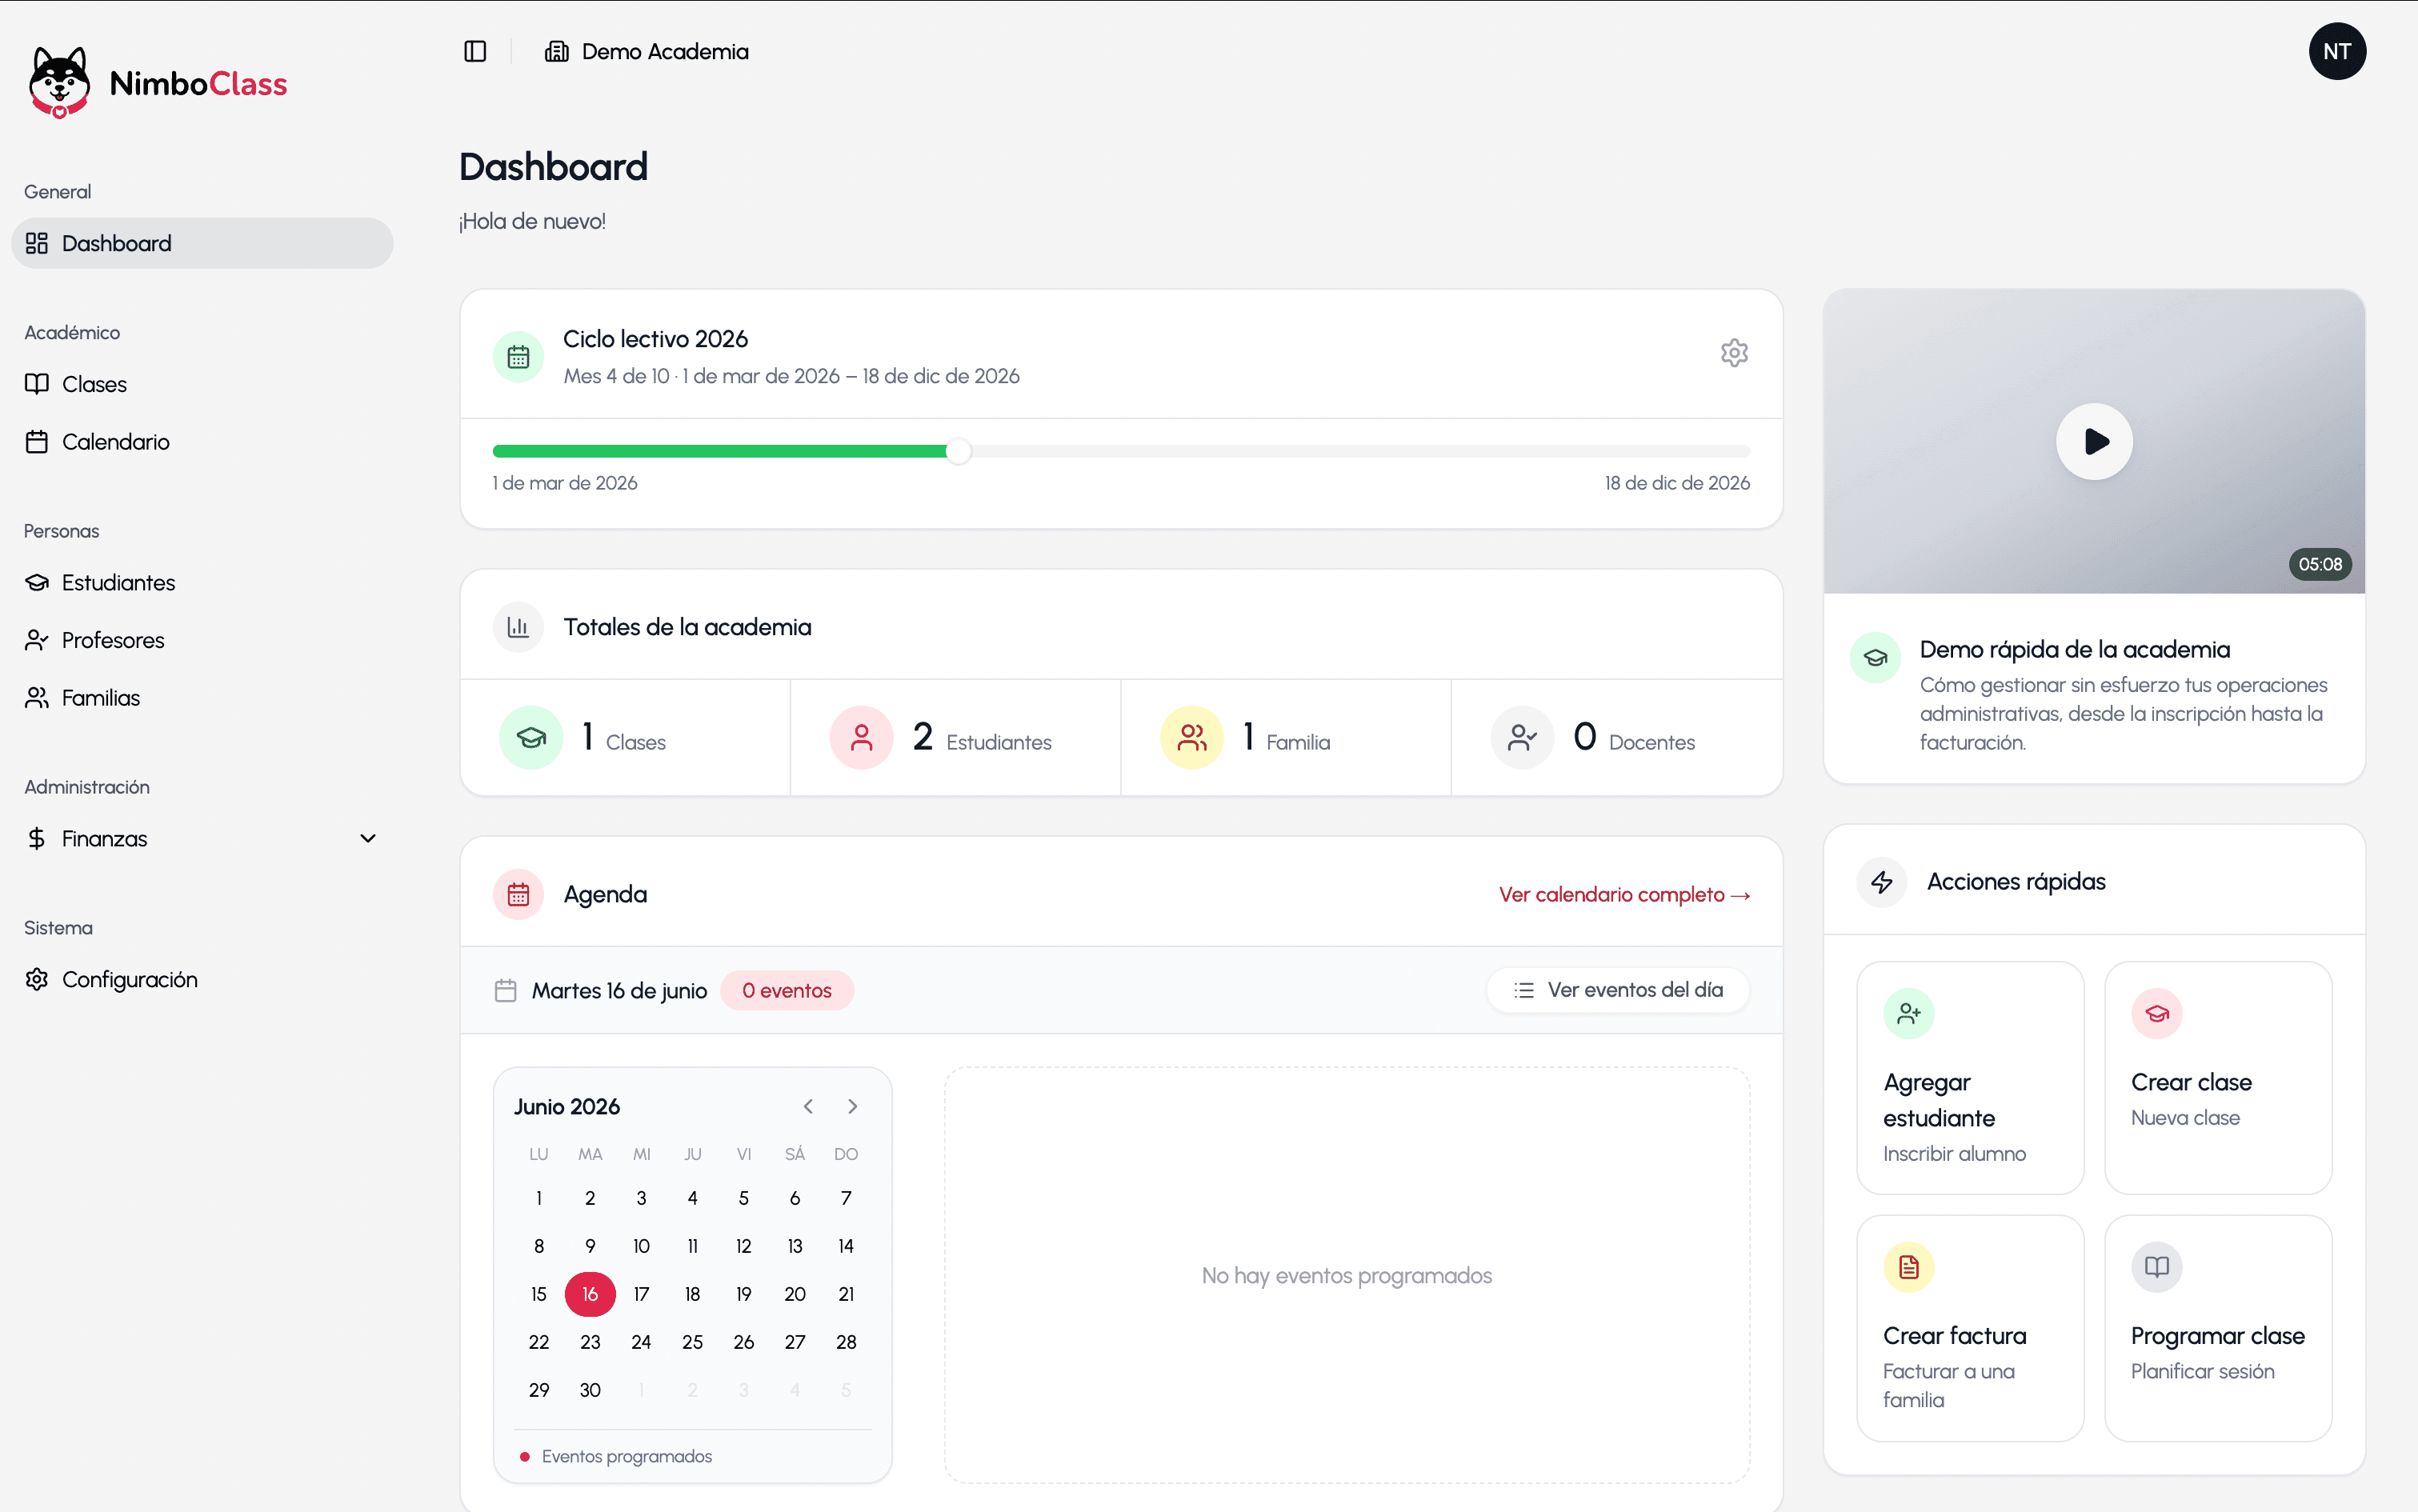The image size is (2418, 1512).
Task: Click 'Ciclo lectivo 2026' heading
Action: point(655,339)
